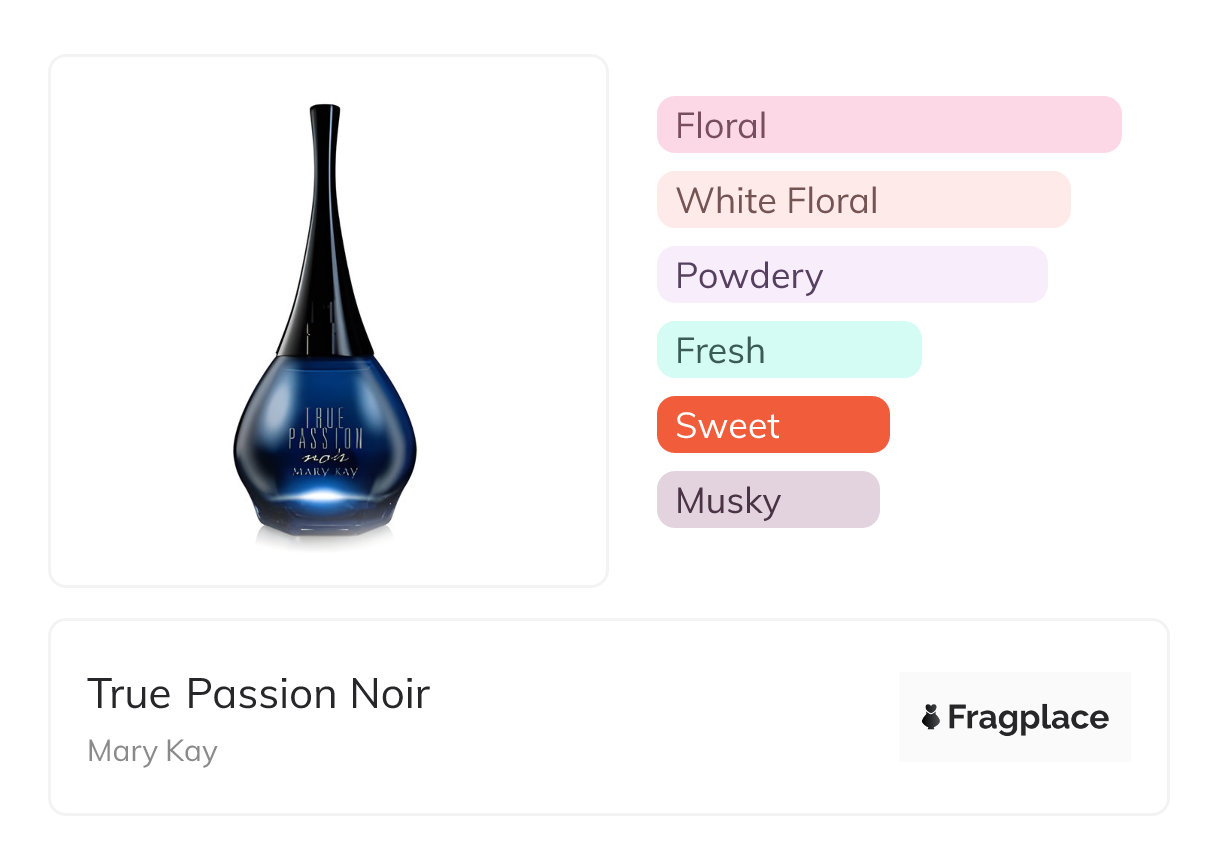Select the Musky accord bar
The height and width of the screenshot is (864, 1218).
[x=767, y=500]
